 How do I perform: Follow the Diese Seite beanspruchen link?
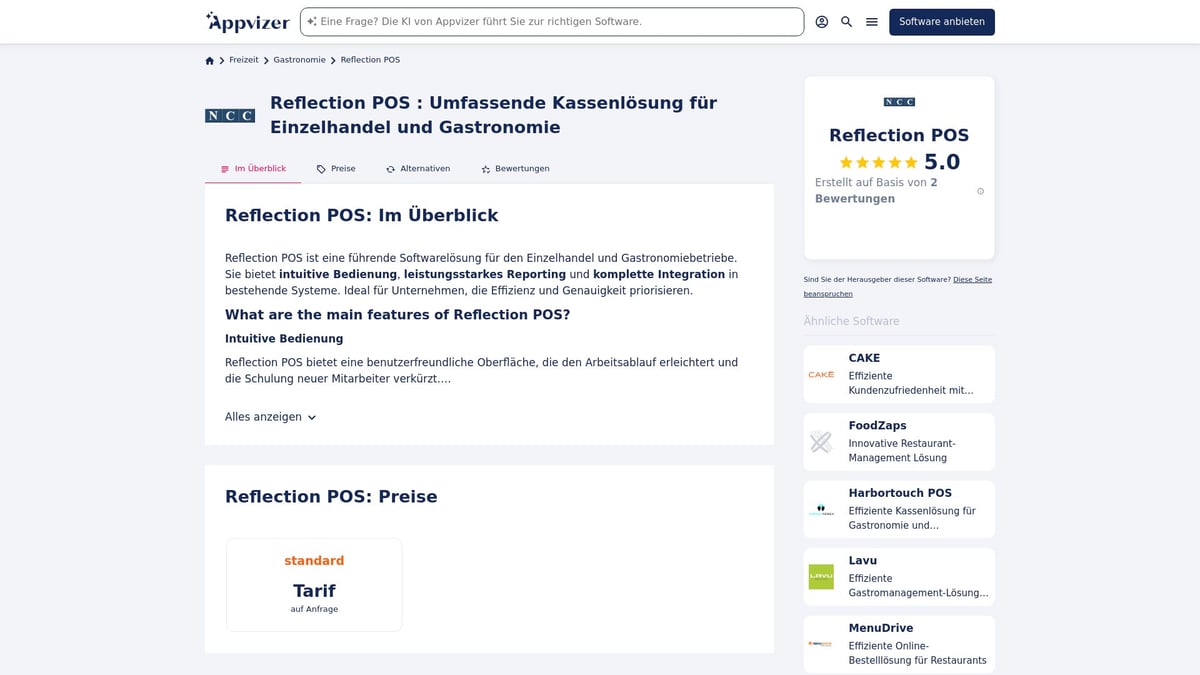pos(972,280)
